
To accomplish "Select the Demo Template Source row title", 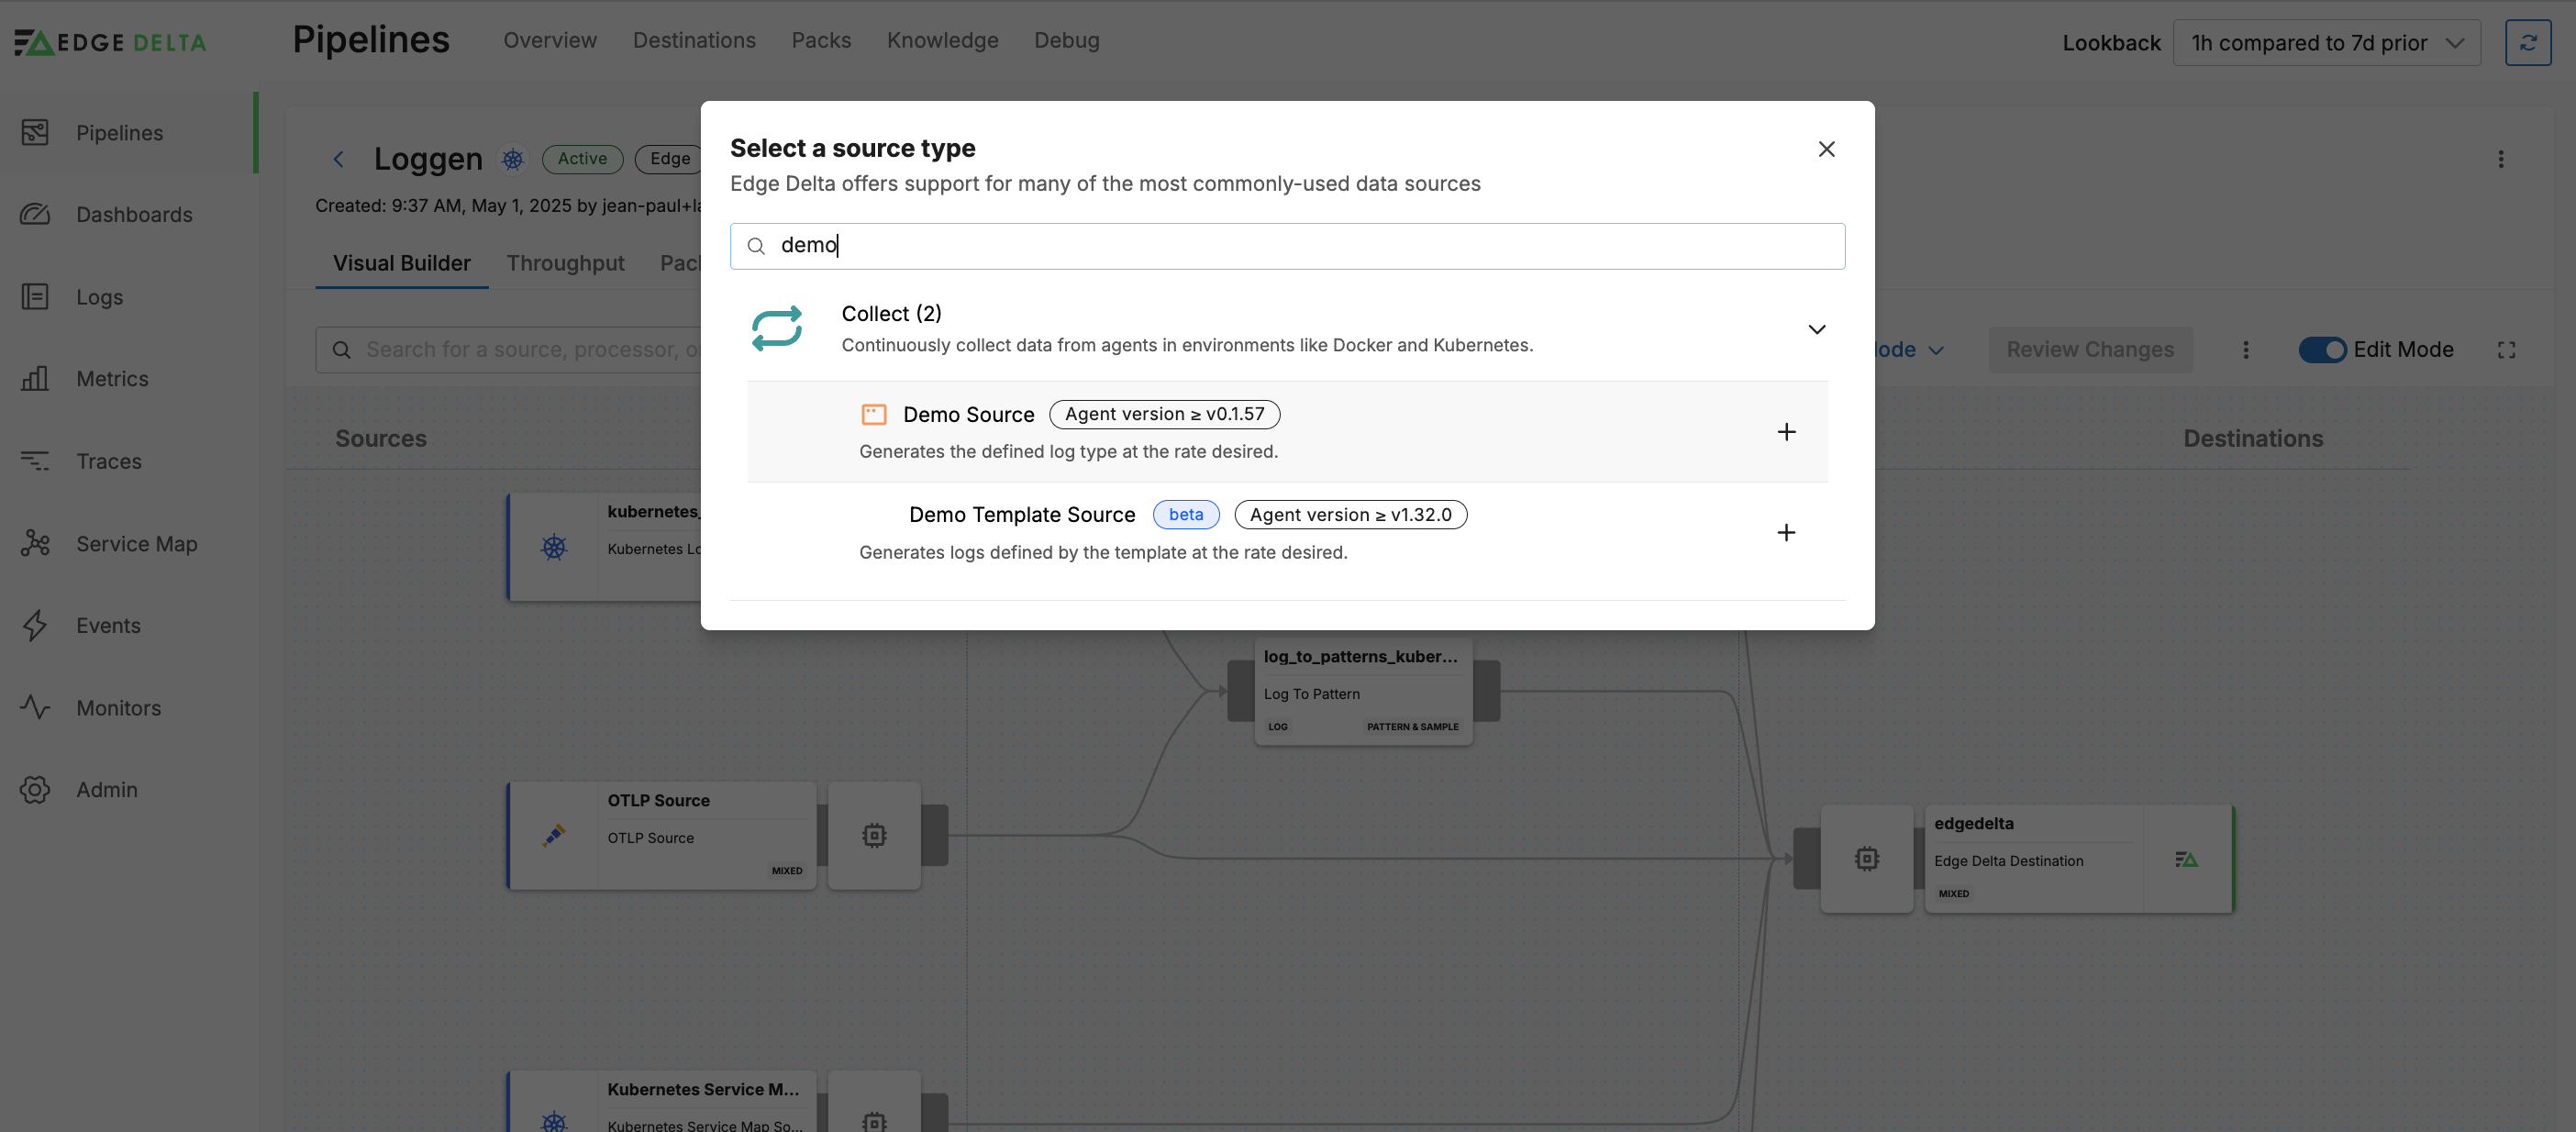I will [1022, 515].
